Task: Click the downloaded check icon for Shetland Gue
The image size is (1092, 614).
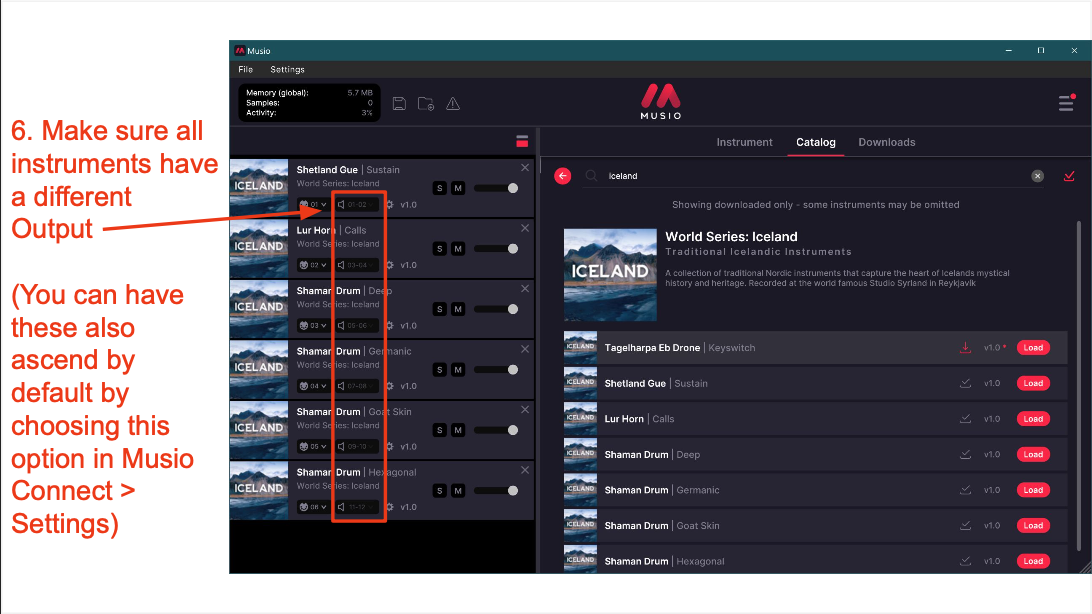Action: (965, 384)
